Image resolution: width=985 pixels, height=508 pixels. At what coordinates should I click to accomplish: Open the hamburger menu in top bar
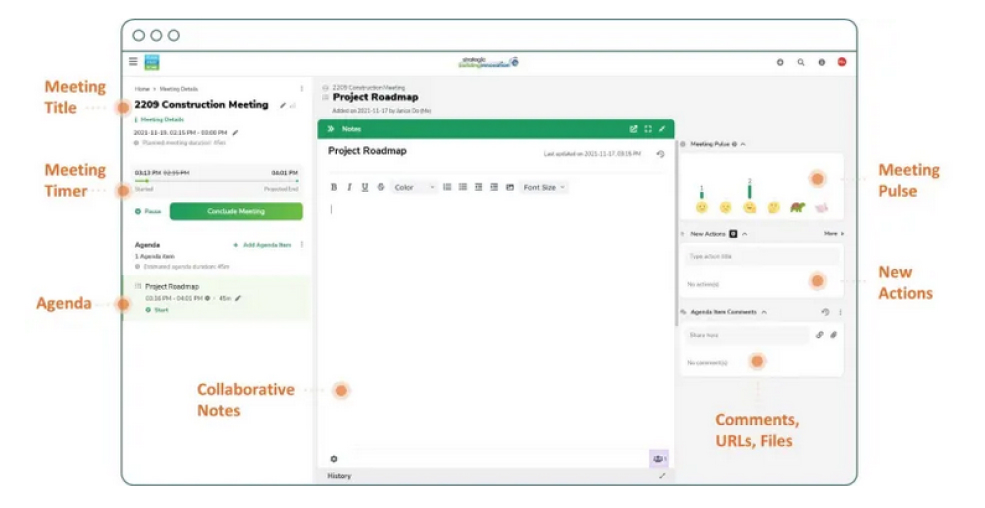133,62
